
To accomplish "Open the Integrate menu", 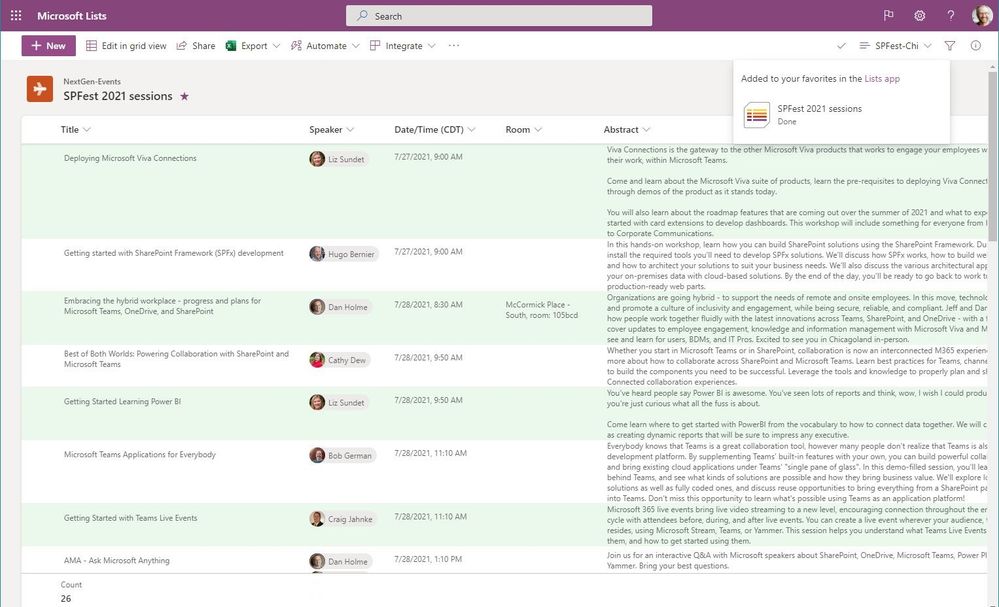I will (403, 46).
